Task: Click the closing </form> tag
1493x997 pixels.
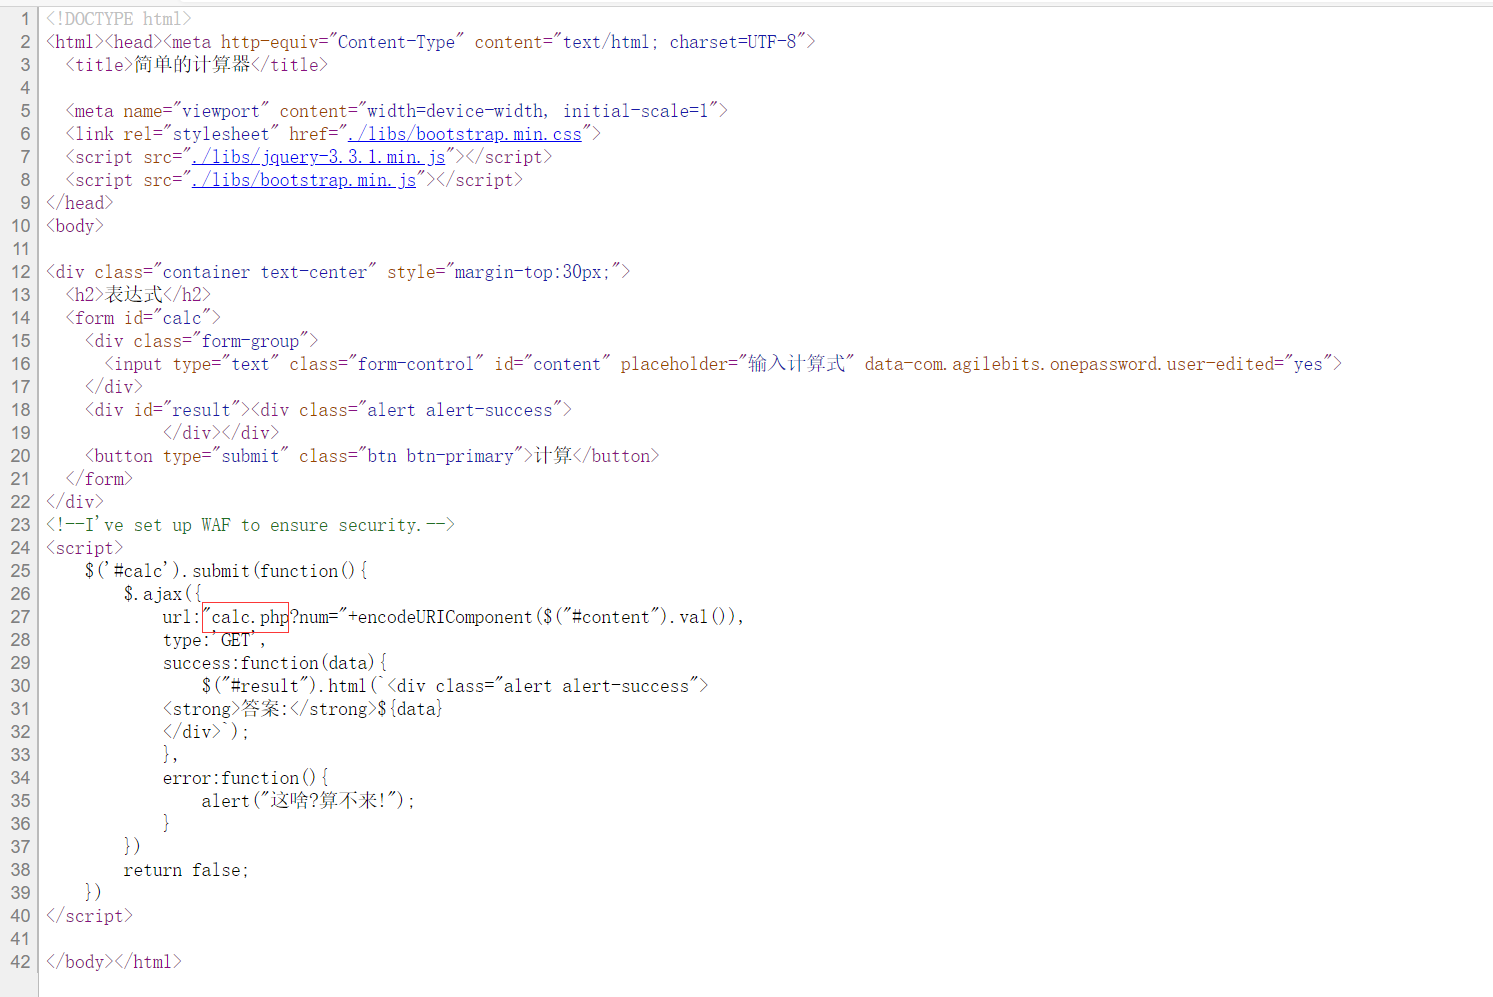Action: 99,479
